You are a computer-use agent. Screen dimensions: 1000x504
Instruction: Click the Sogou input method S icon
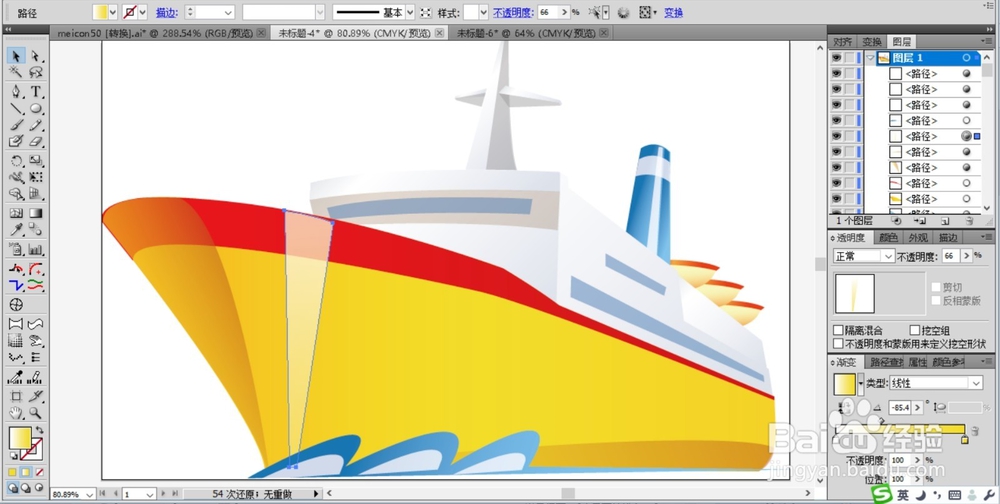click(882, 494)
